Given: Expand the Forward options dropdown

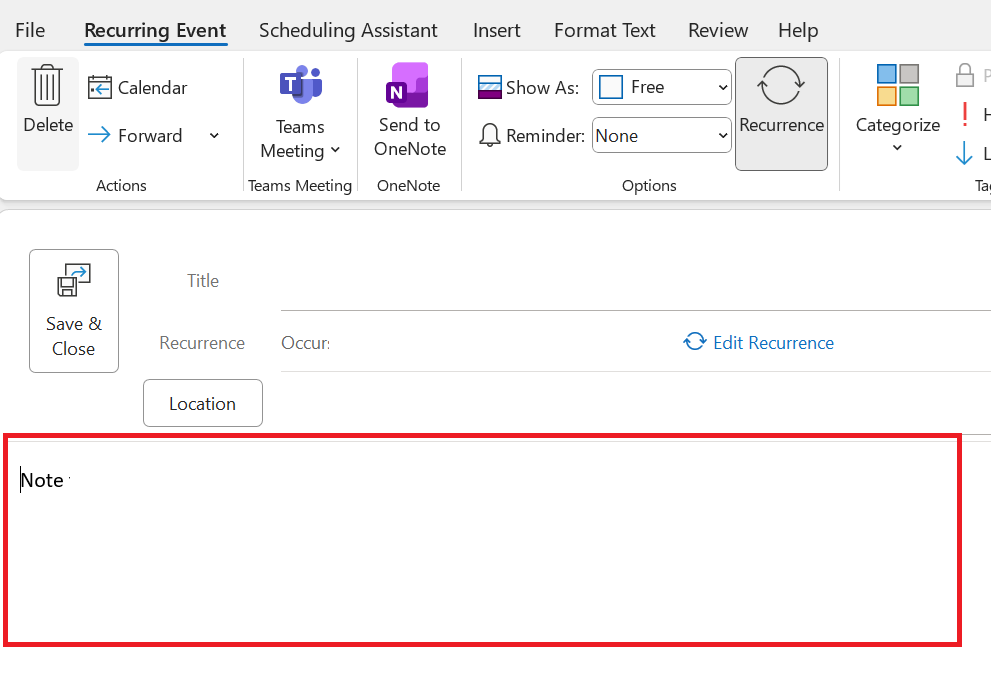Looking at the screenshot, I should [214, 135].
